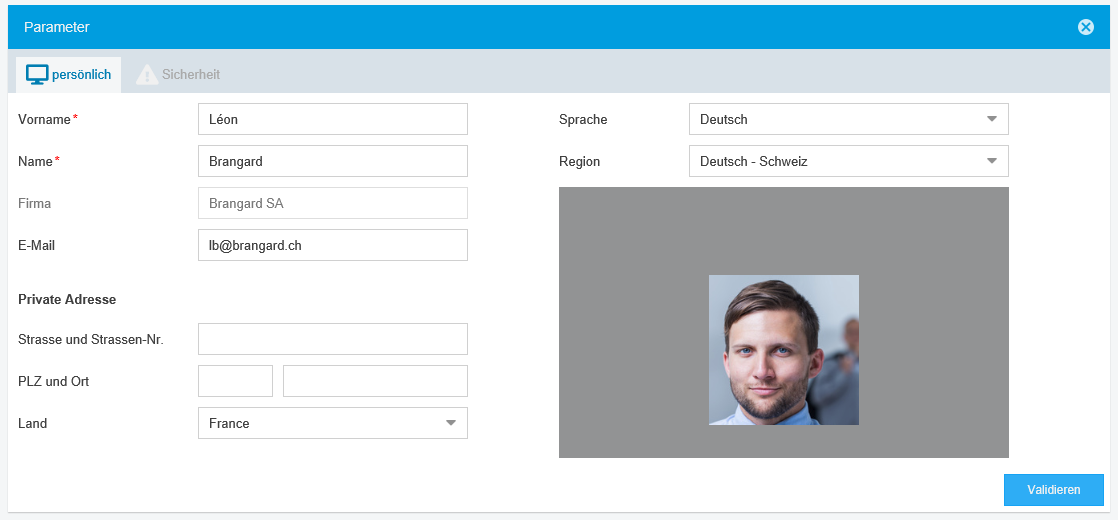Switch to the Sicherheit tab label
This screenshot has height=520, width=1118.
[x=190, y=75]
